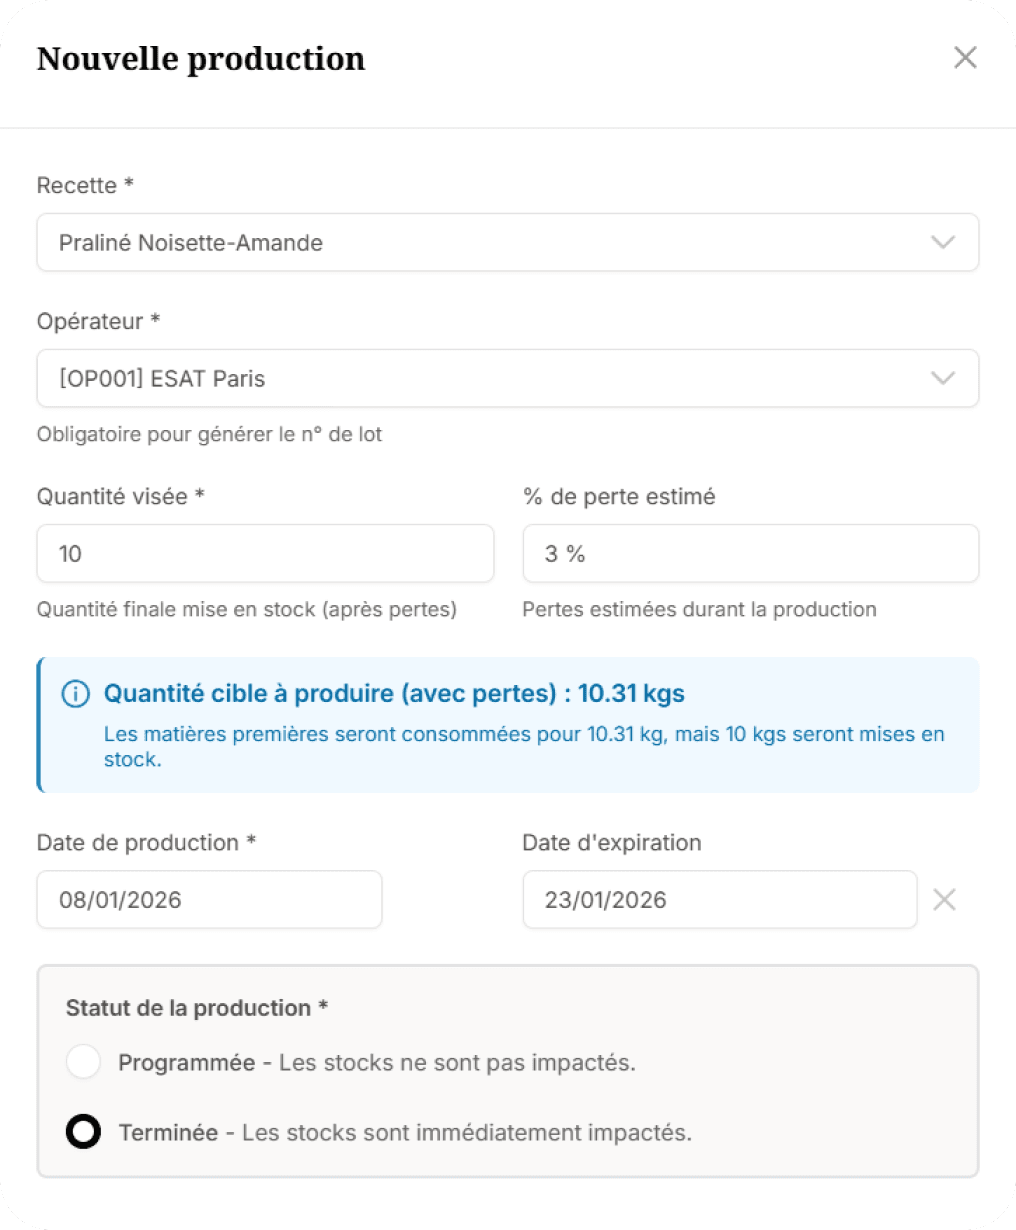1016x1230 pixels.
Task: Select the Terminée radio button
Action: [x=84, y=1132]
